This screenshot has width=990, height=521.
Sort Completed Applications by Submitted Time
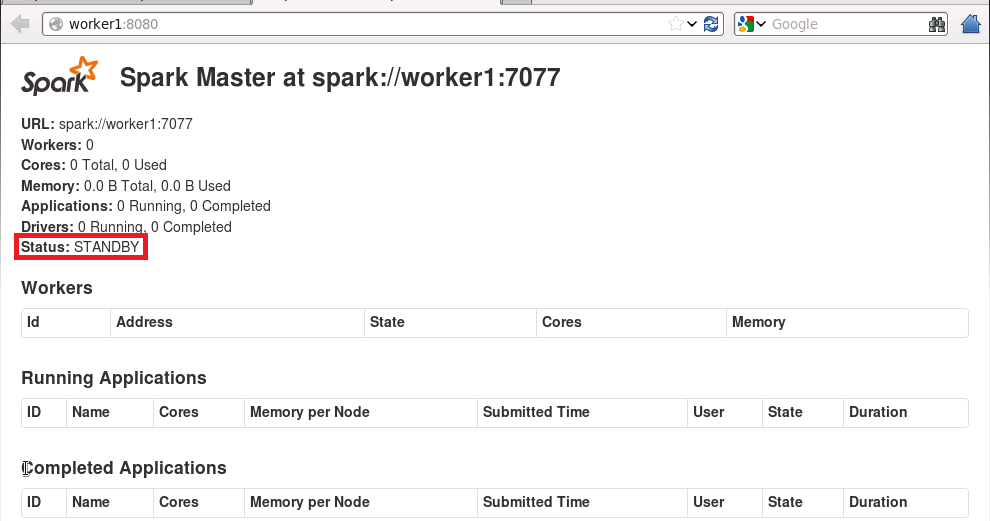coord(583,503)
